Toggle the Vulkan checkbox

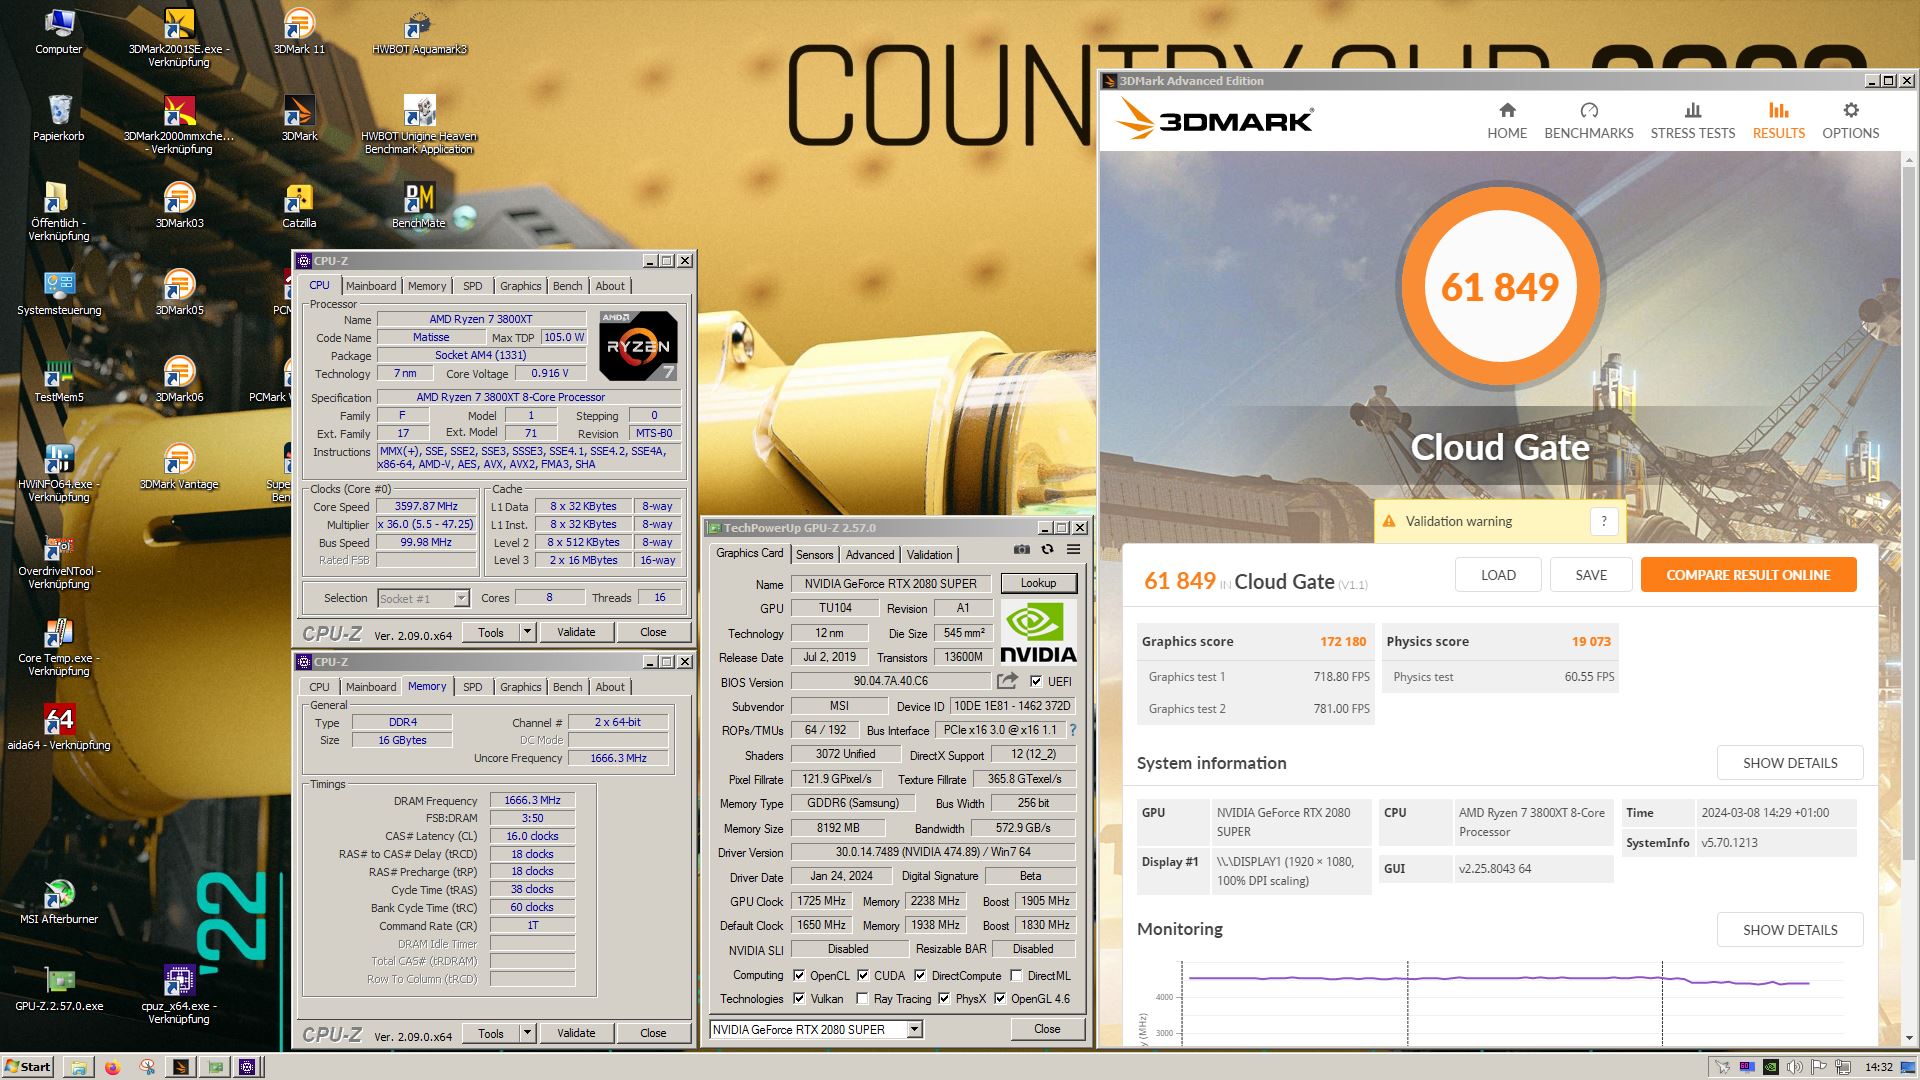coord(798,998)
